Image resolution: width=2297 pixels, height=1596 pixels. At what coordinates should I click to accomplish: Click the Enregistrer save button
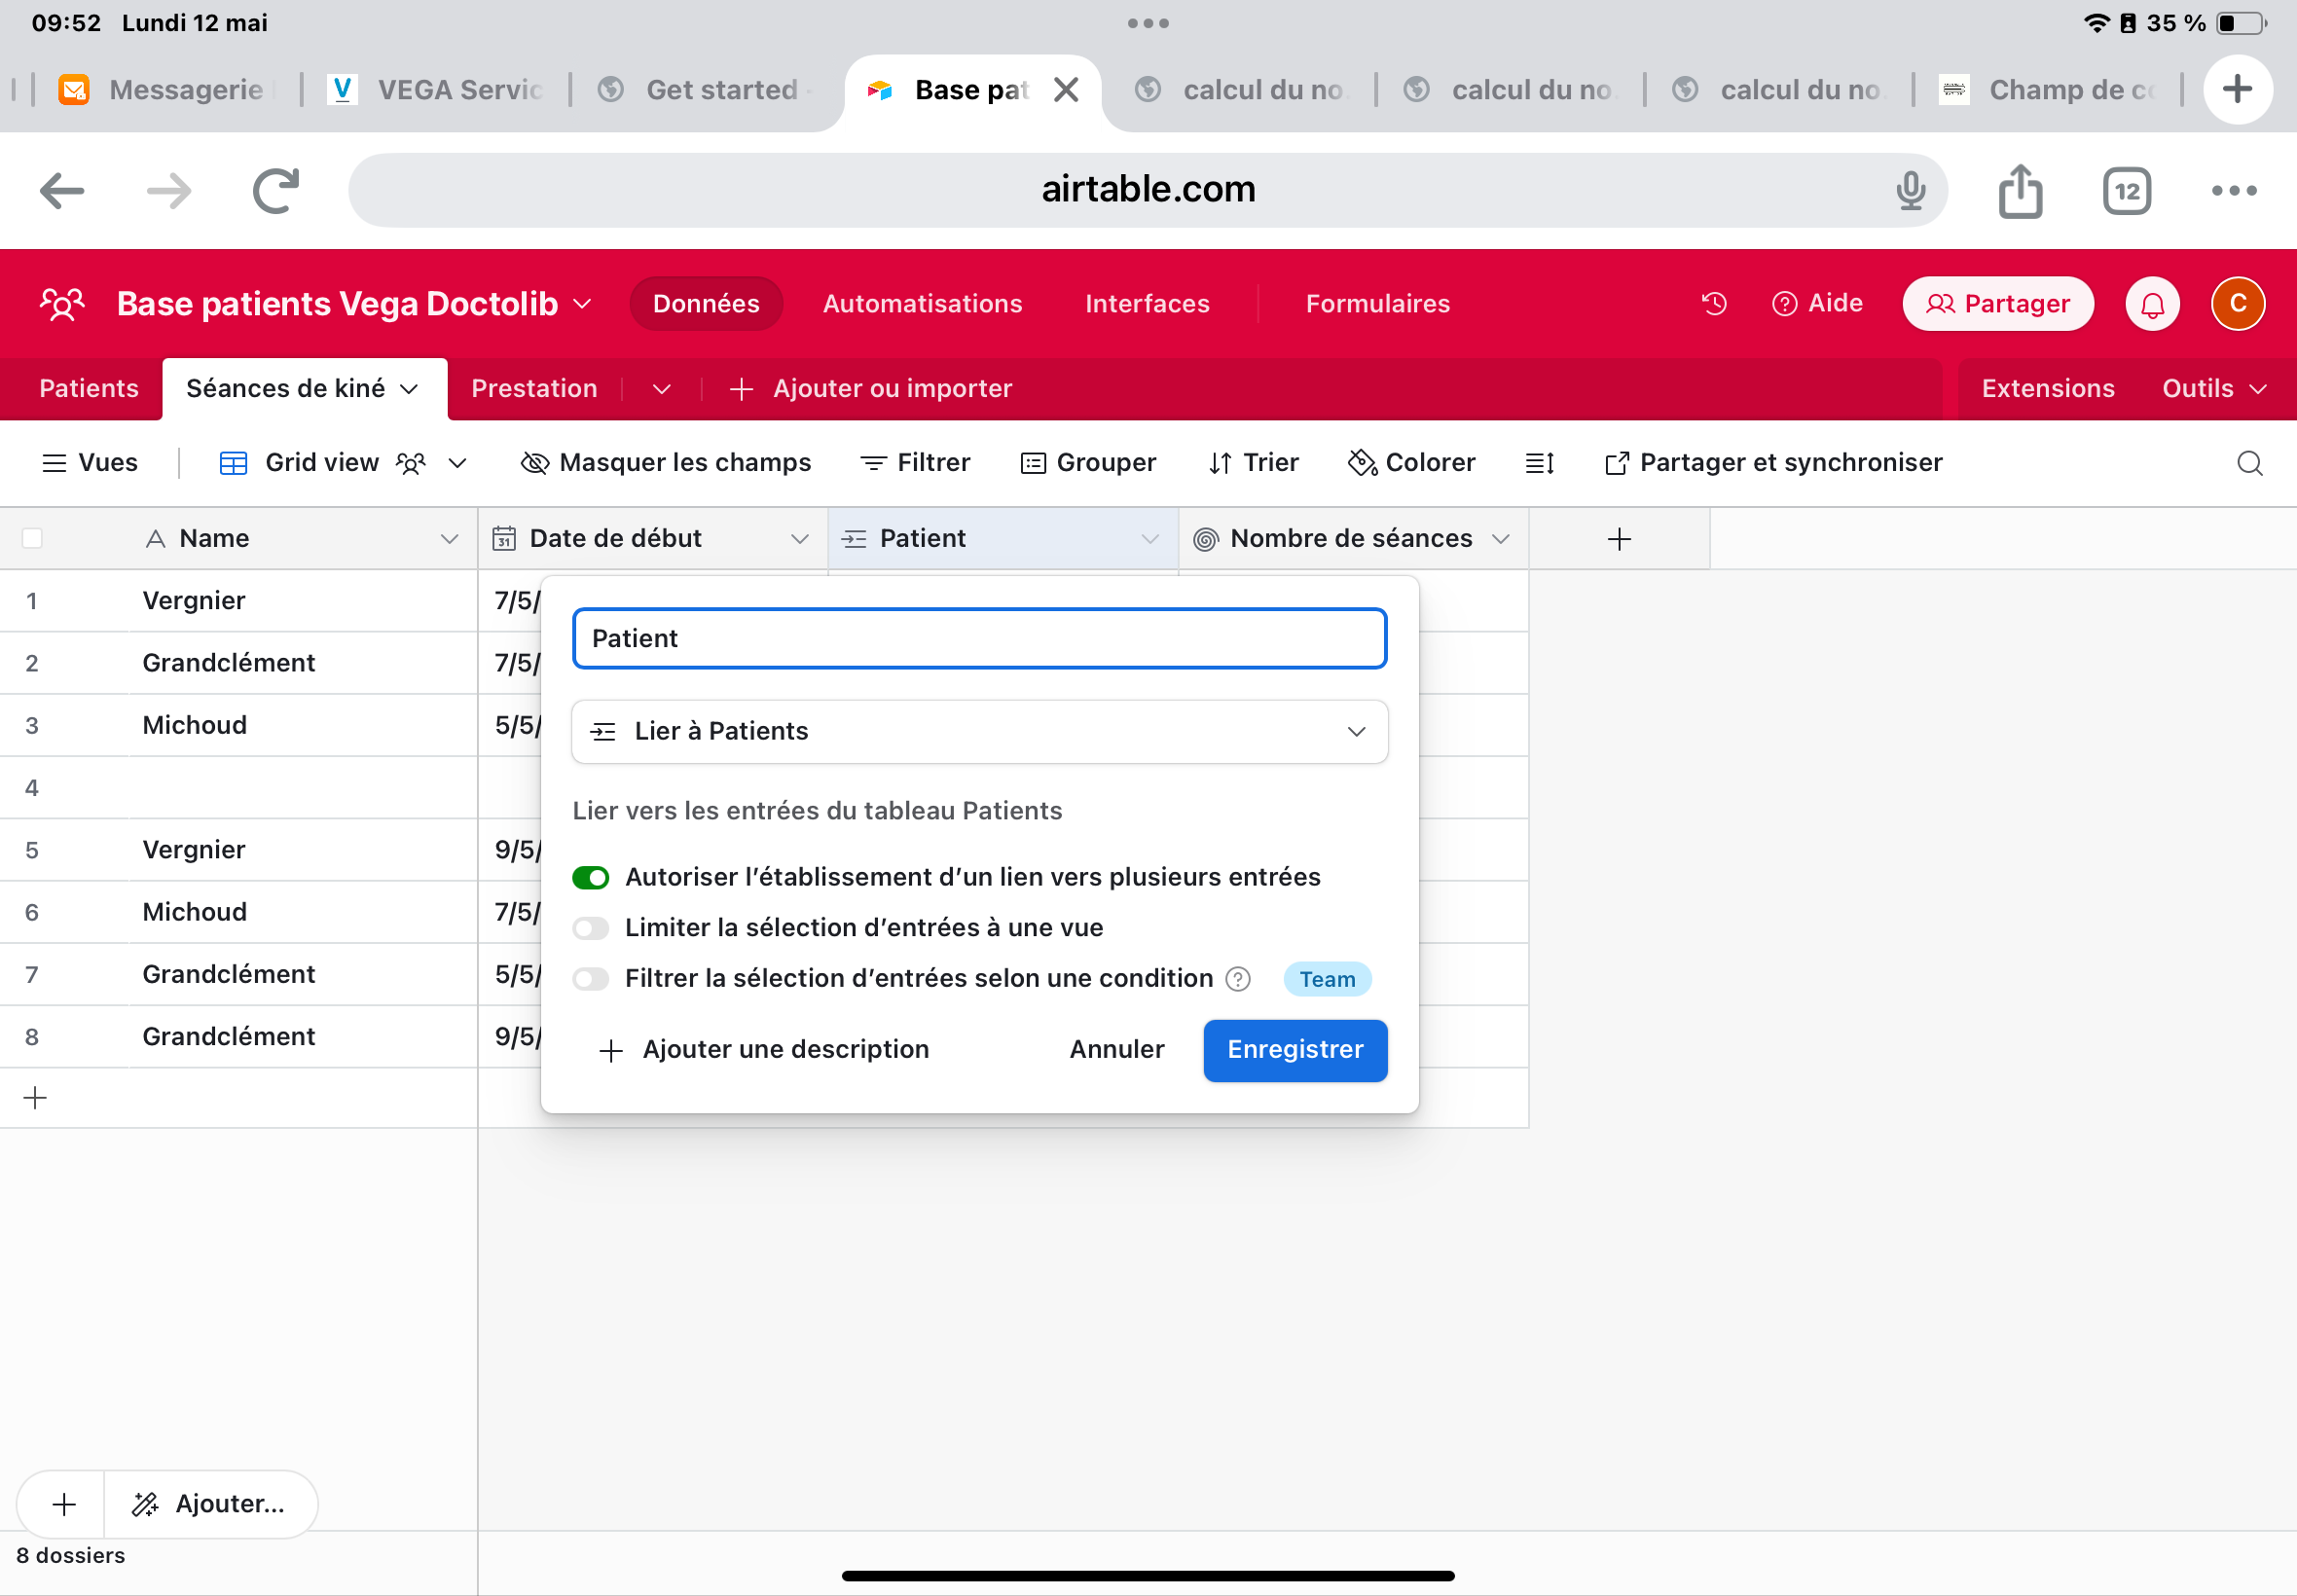tap(1295, 1050)
